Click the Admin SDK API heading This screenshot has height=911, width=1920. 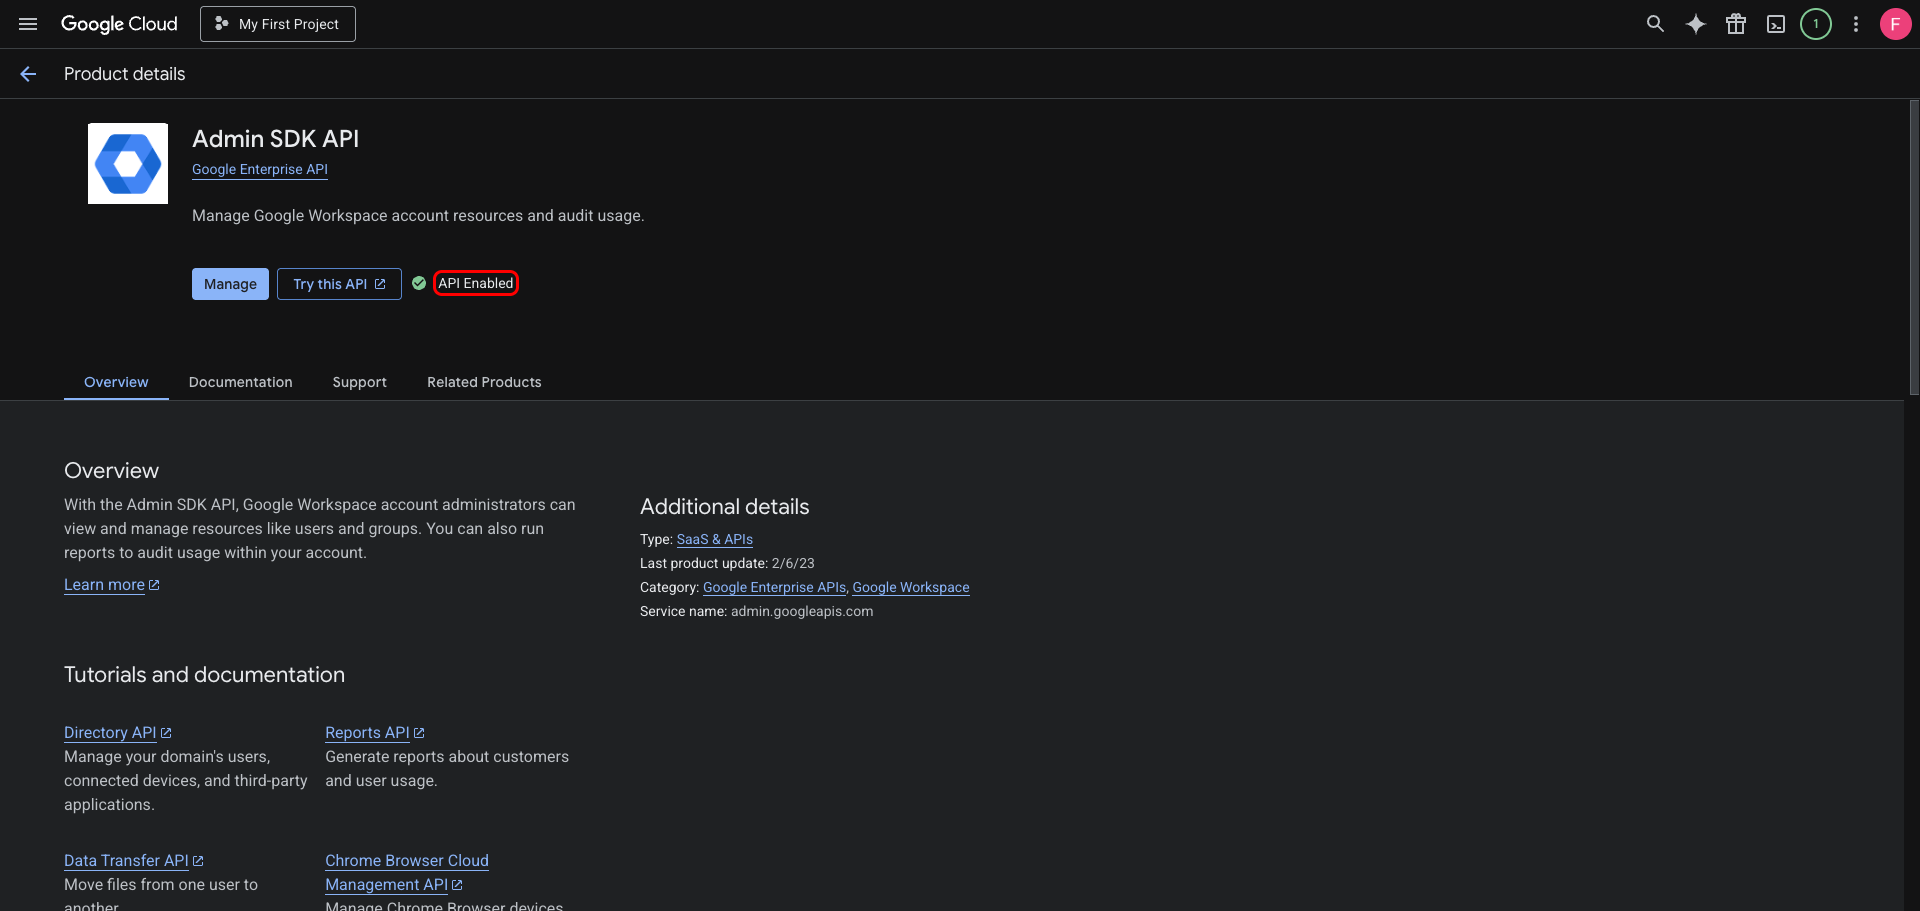tap(275, 139)
